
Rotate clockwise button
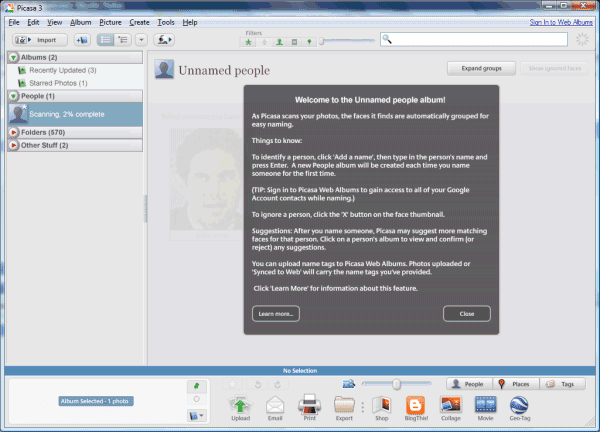[278, 384]
